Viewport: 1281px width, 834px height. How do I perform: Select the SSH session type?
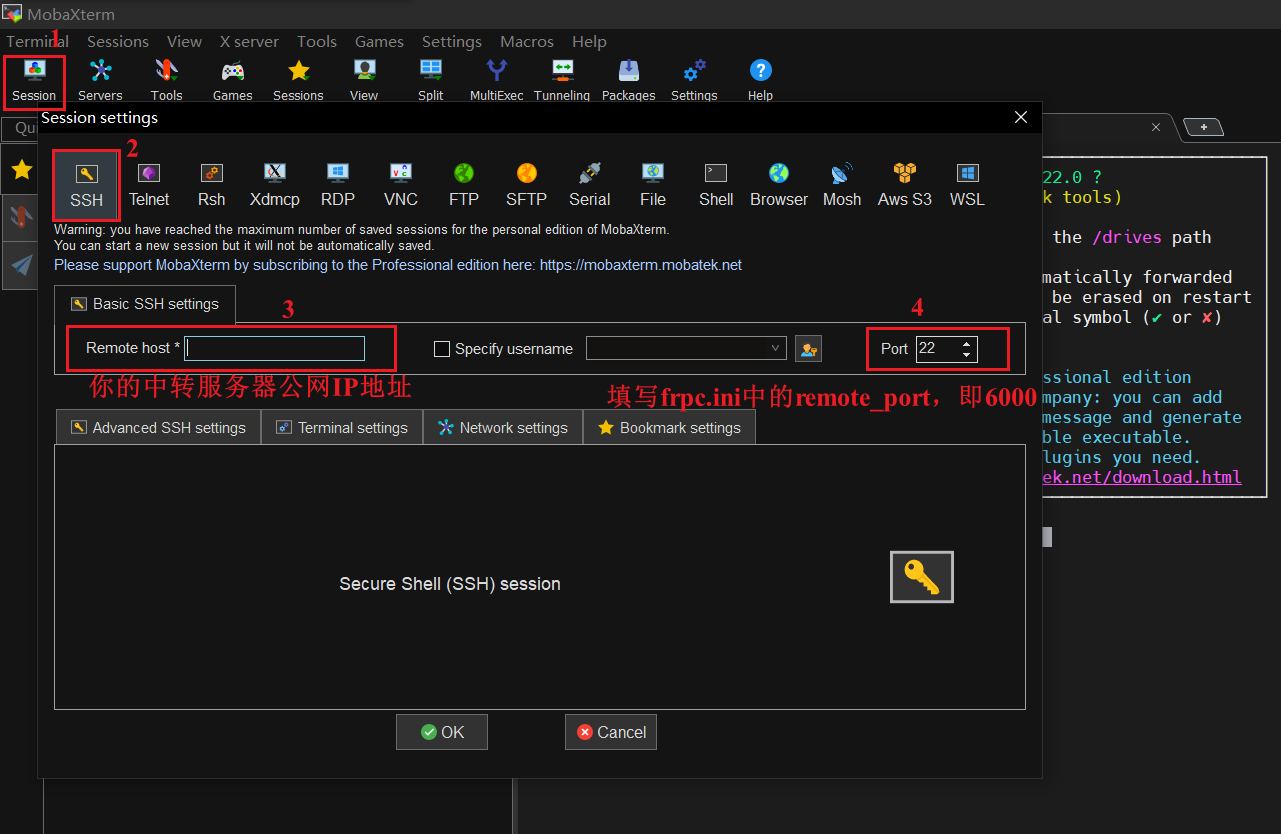(x=86, y=185)
